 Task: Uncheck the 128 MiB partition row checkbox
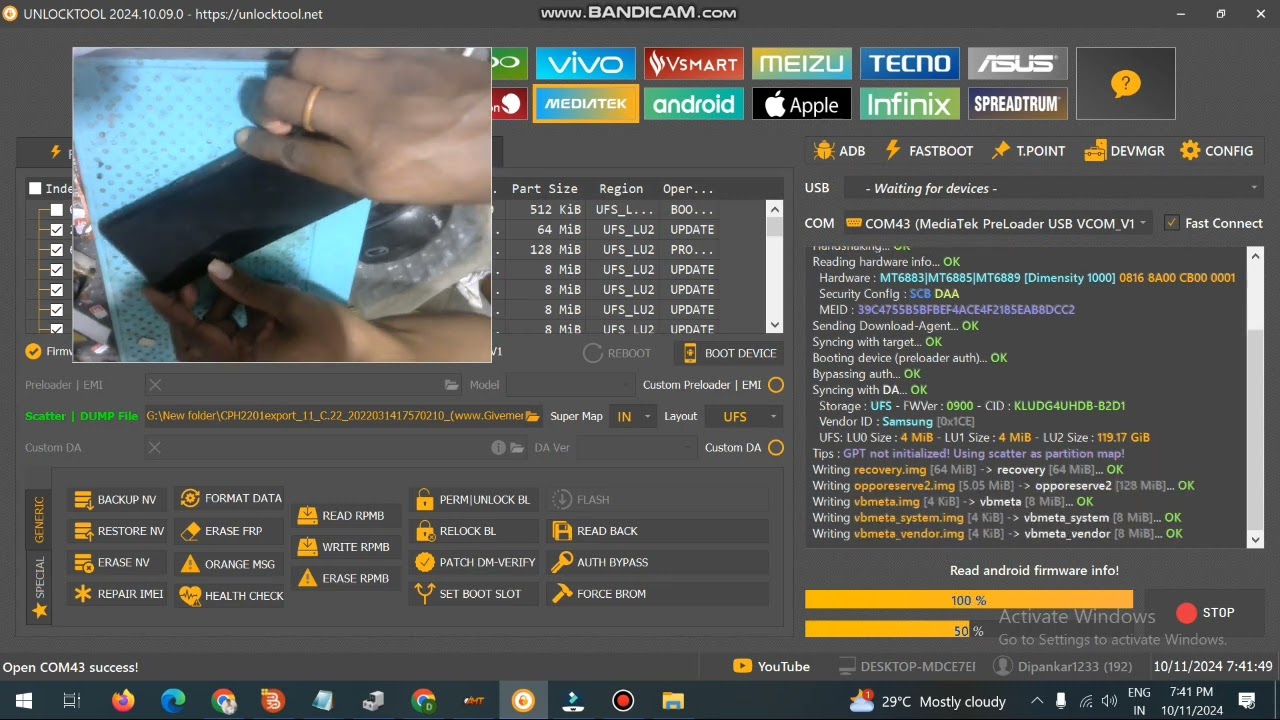(x=57, y=250)
